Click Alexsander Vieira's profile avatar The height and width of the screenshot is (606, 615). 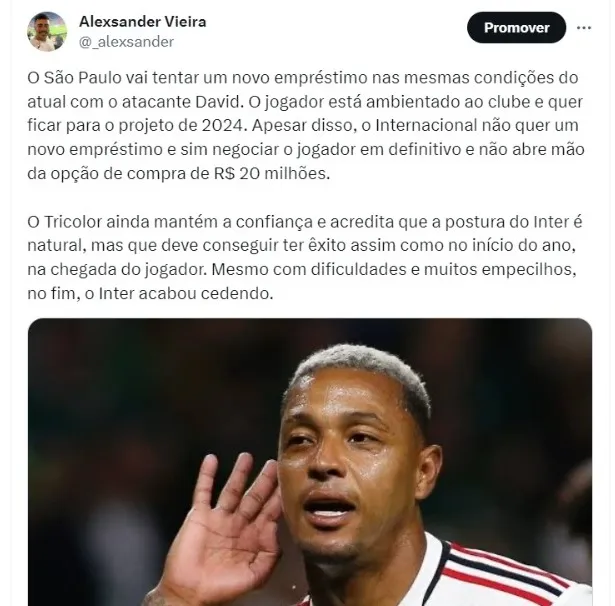pyautogui.click(x=47, y=31)
